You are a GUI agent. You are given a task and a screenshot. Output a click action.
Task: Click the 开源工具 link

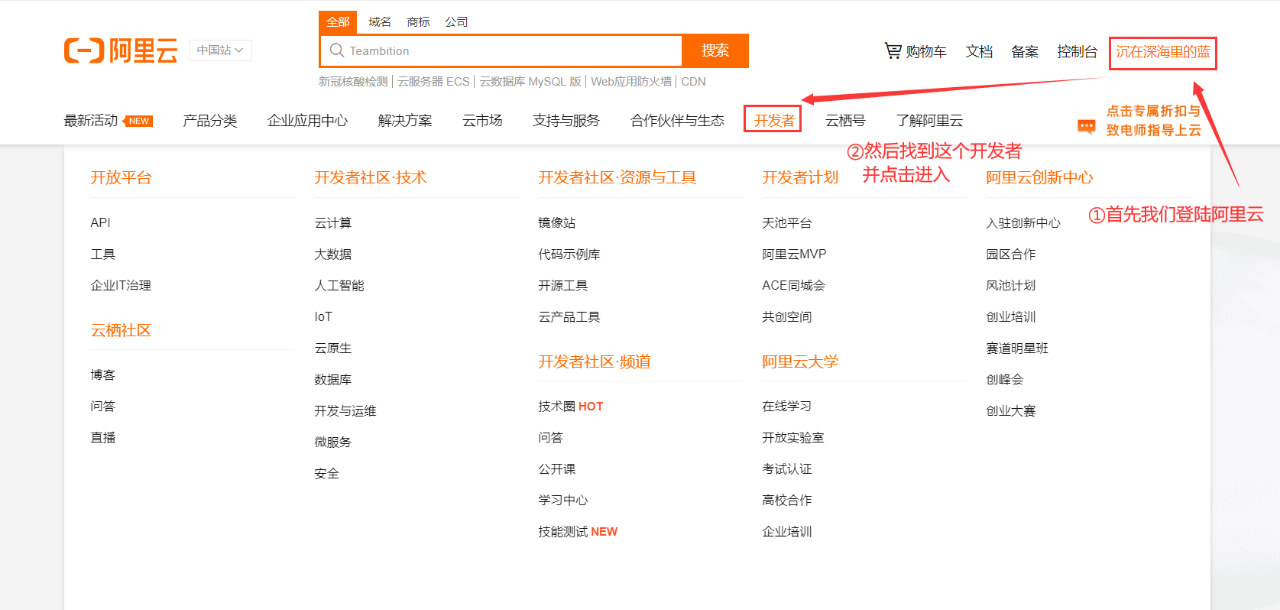pos(563,286)
